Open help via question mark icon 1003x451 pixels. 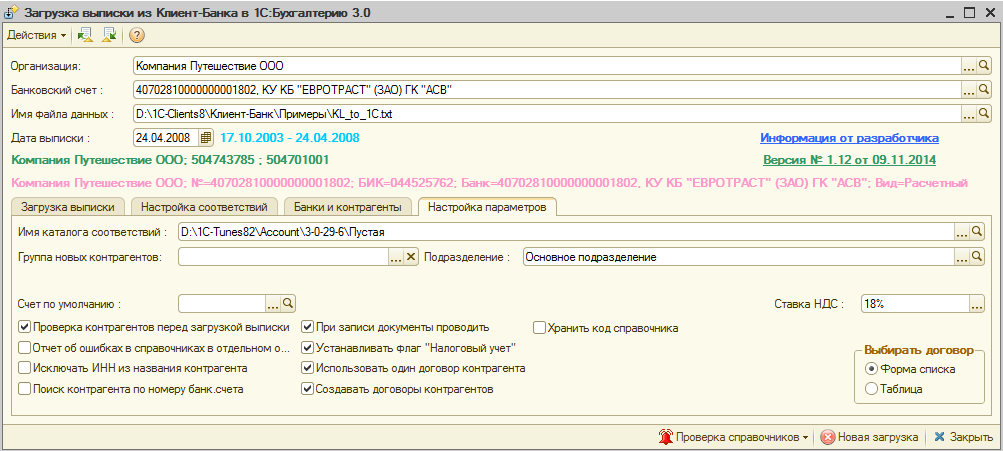136,35
